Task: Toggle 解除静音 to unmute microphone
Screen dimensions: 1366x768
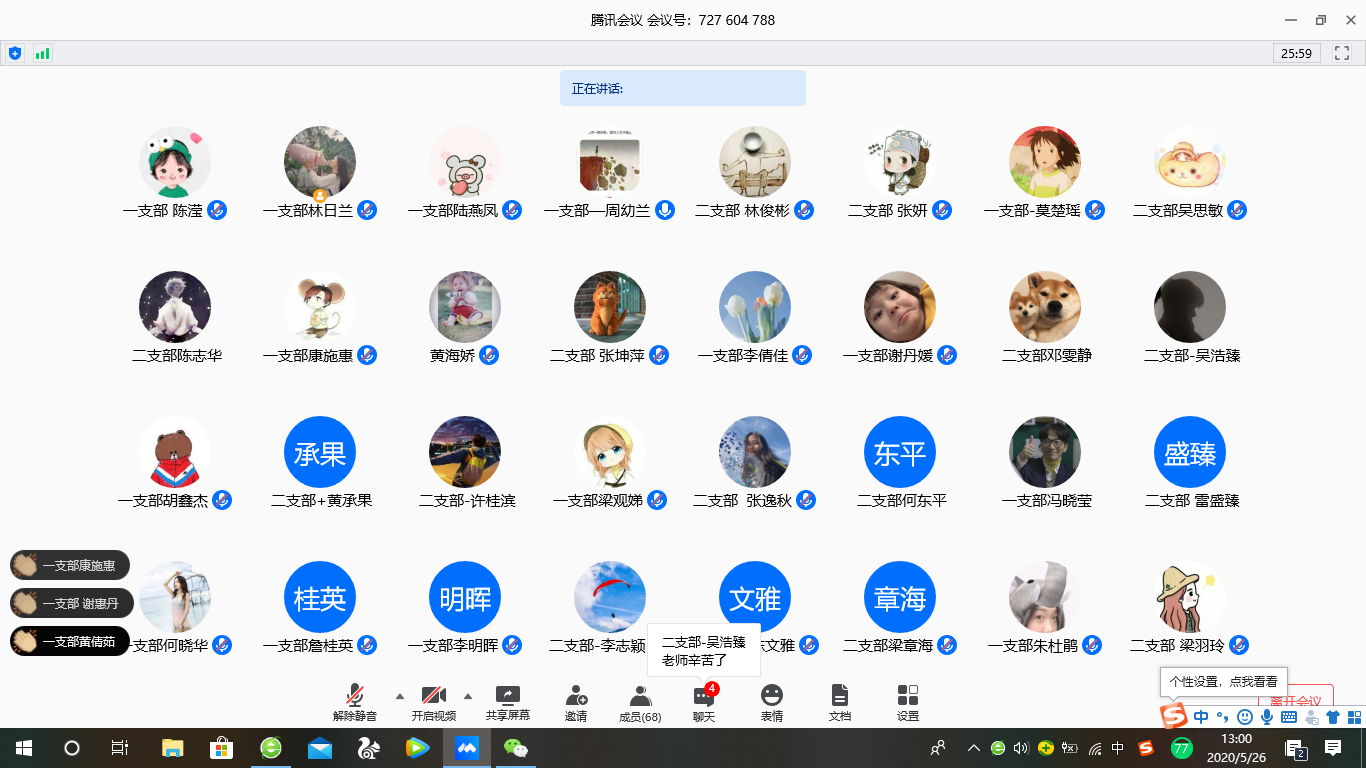Action: (355, 703)
